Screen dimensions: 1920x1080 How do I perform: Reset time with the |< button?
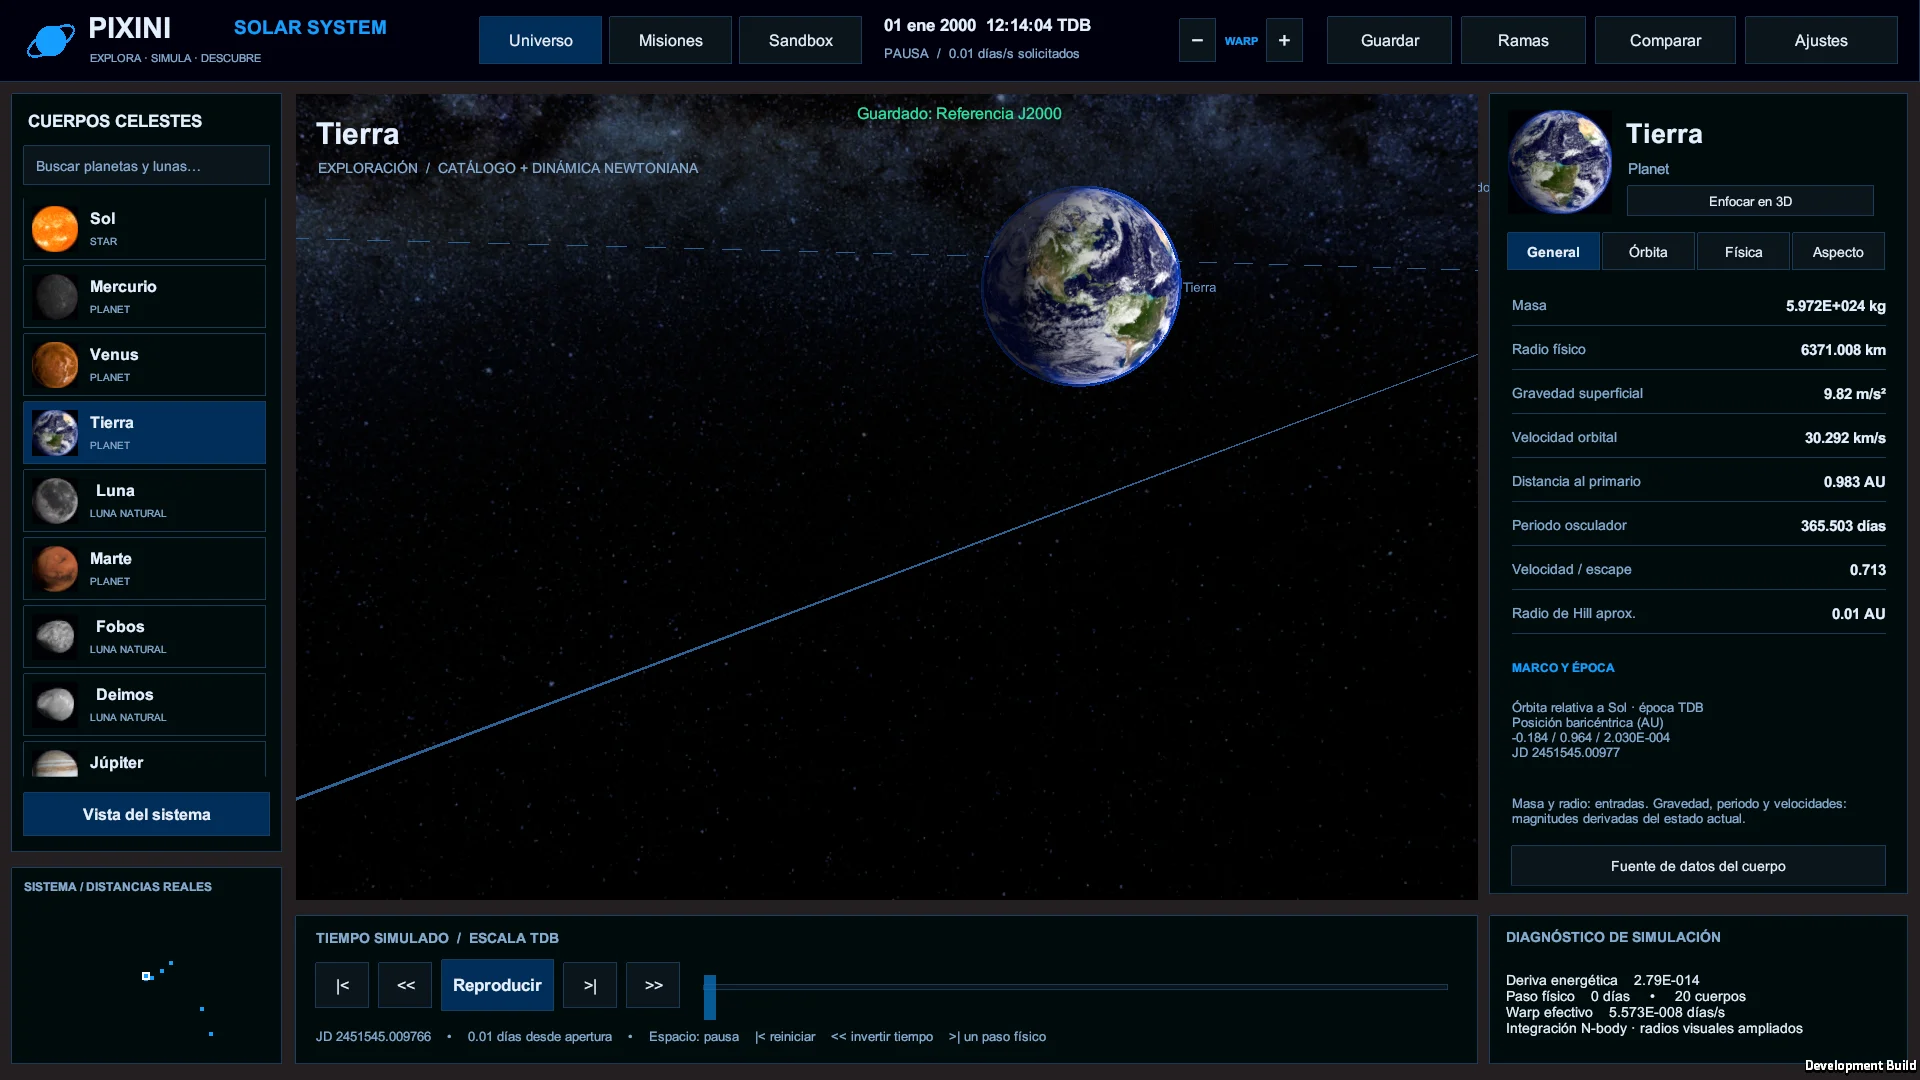pyautogui.click(x=342, y=985)
